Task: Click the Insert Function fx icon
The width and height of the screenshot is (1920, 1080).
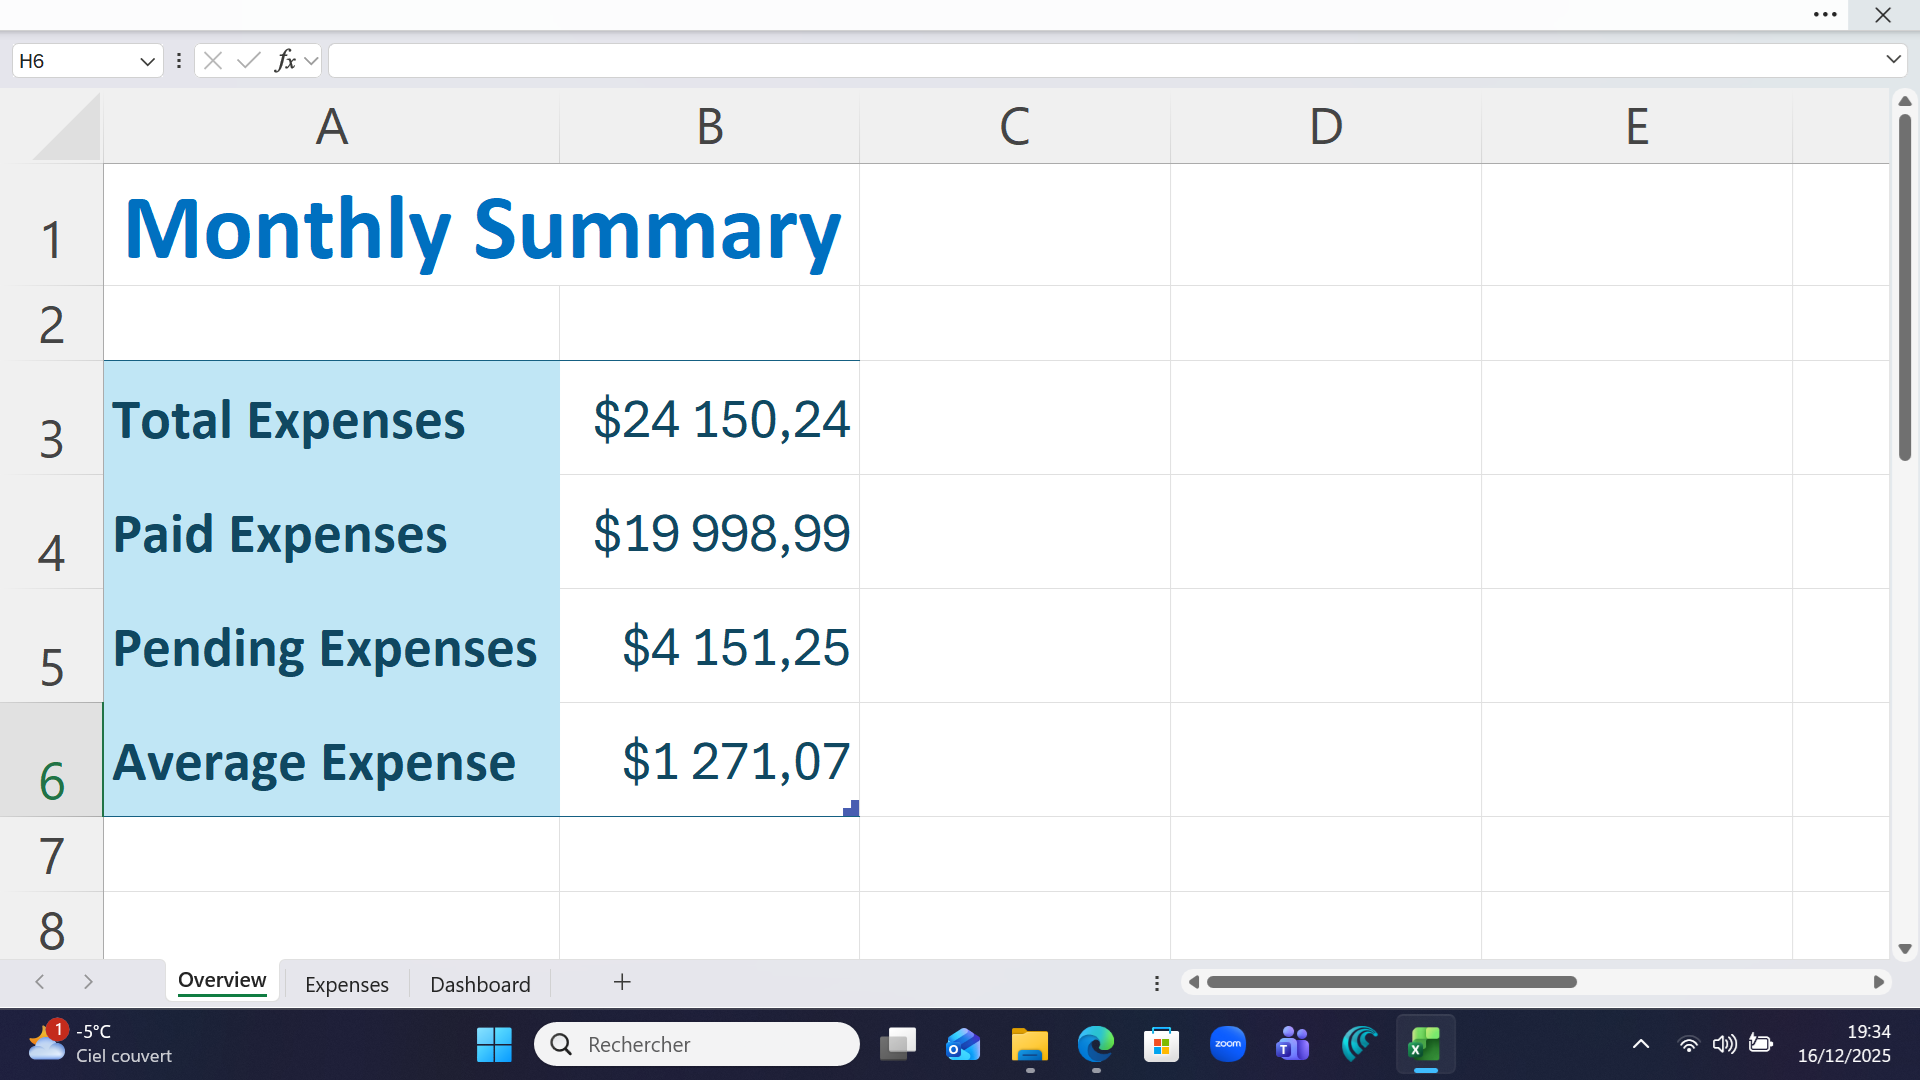Action: (285, 61)
